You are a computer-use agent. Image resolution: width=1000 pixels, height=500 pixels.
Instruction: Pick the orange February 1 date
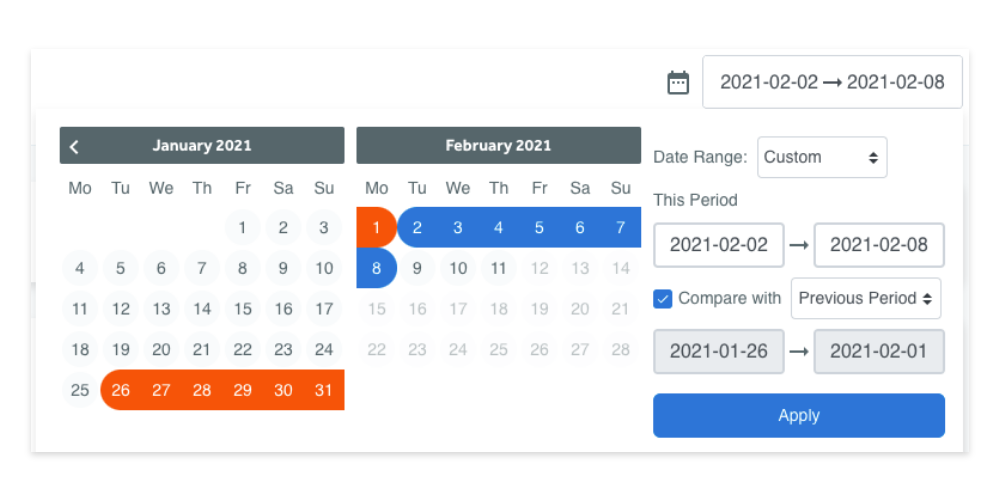pos(376,228)
